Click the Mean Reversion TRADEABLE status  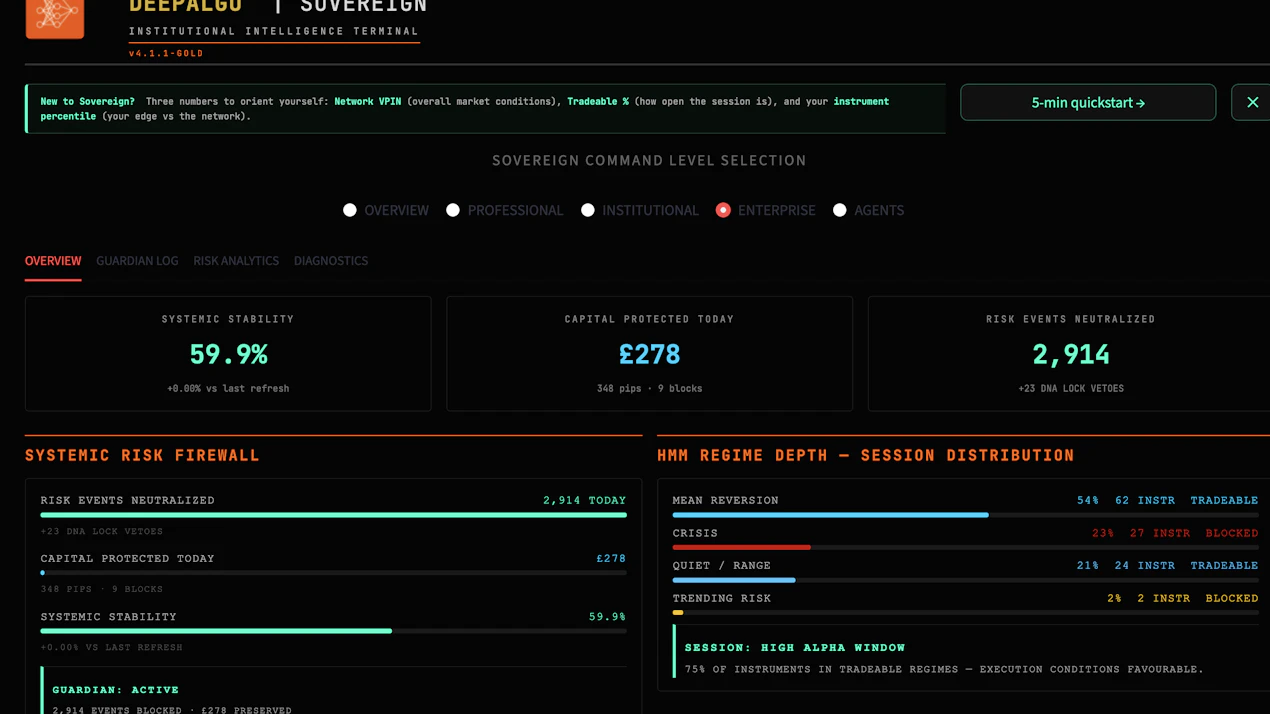(x=1224, y=500)
